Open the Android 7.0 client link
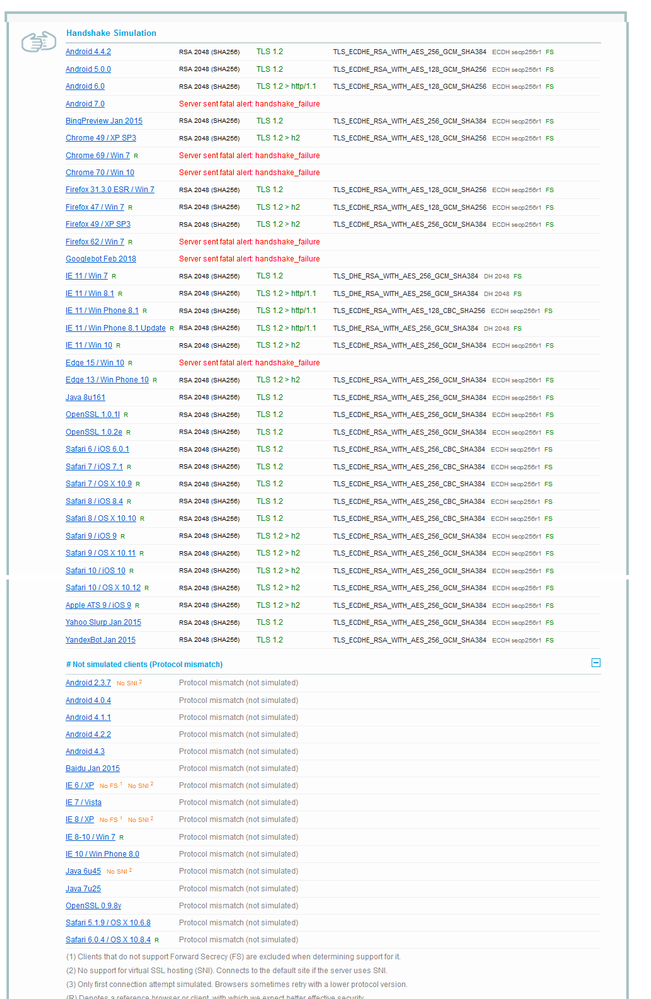This screenshot has height=999, width=651. [85, 104]
